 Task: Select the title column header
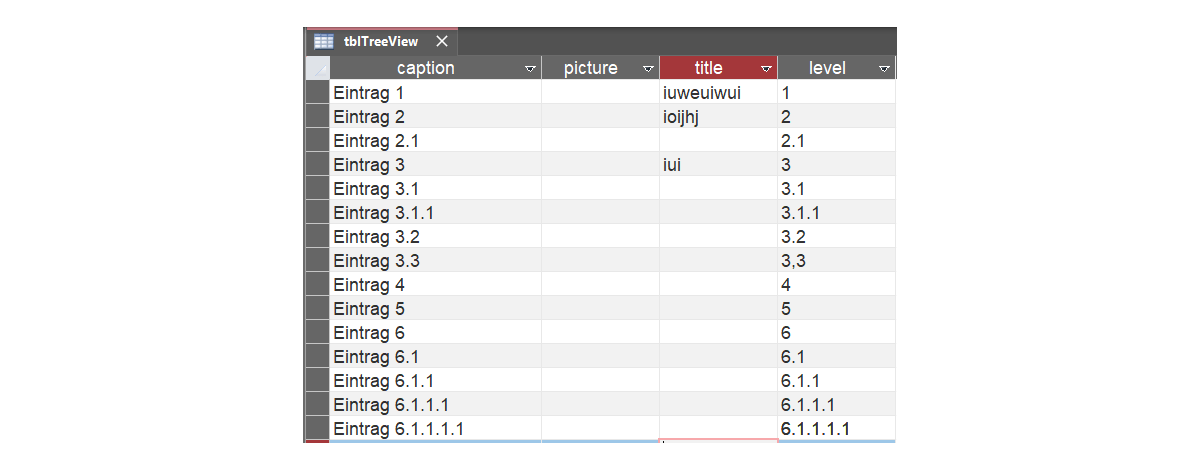coord(708,68)
